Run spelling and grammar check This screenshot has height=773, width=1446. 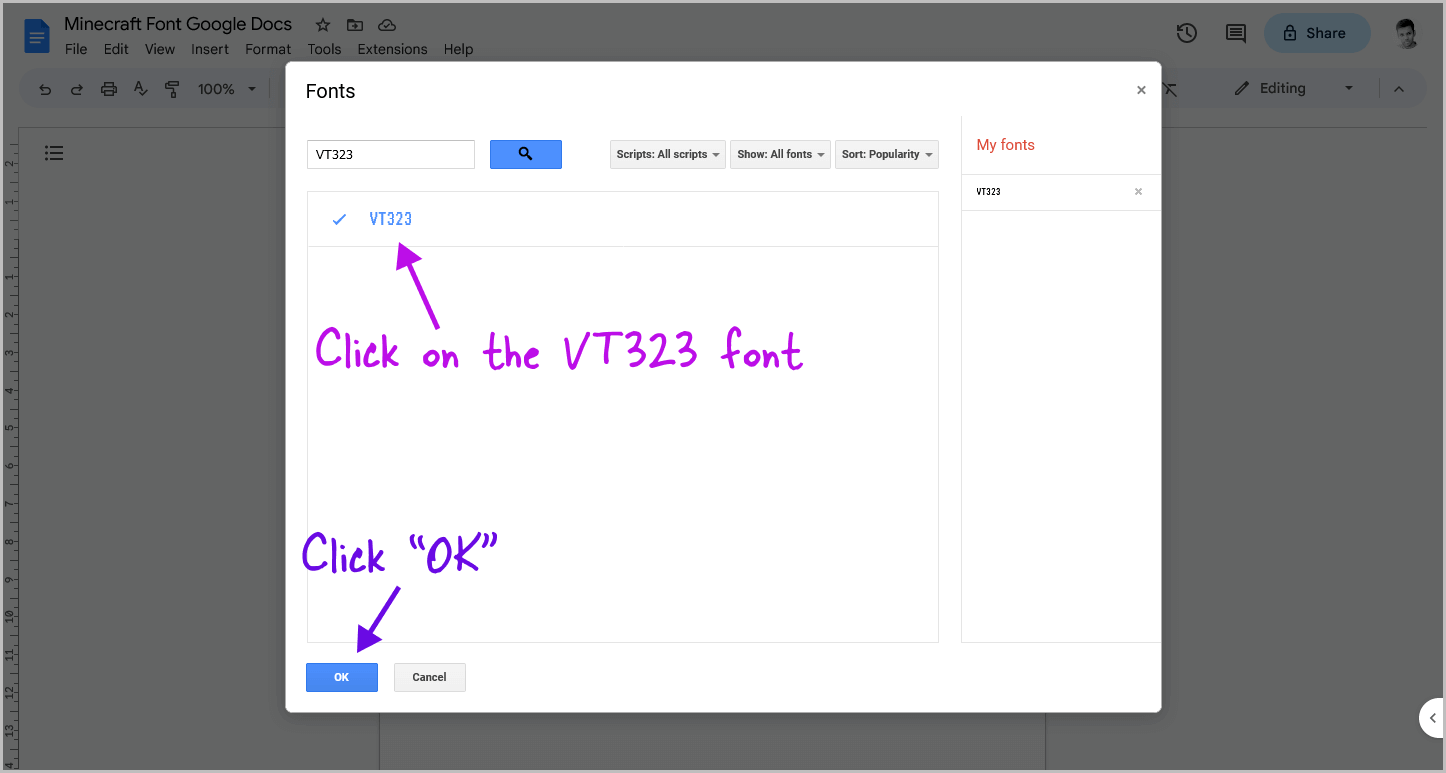point(141,89)
